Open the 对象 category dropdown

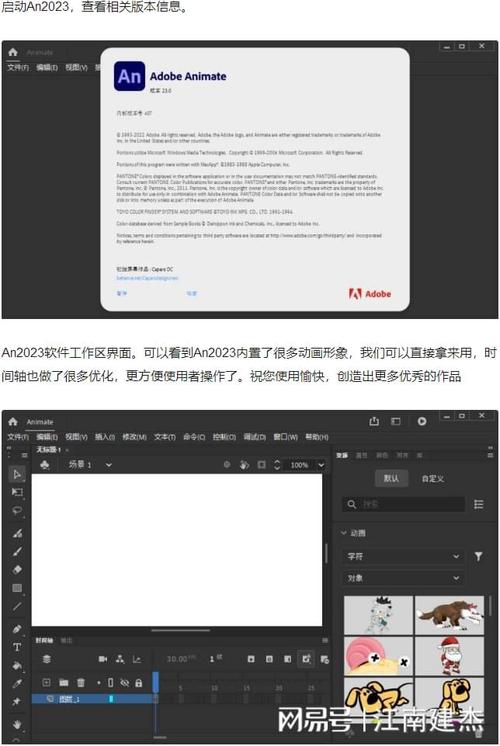pyautogui.click(x=403, y=578)
